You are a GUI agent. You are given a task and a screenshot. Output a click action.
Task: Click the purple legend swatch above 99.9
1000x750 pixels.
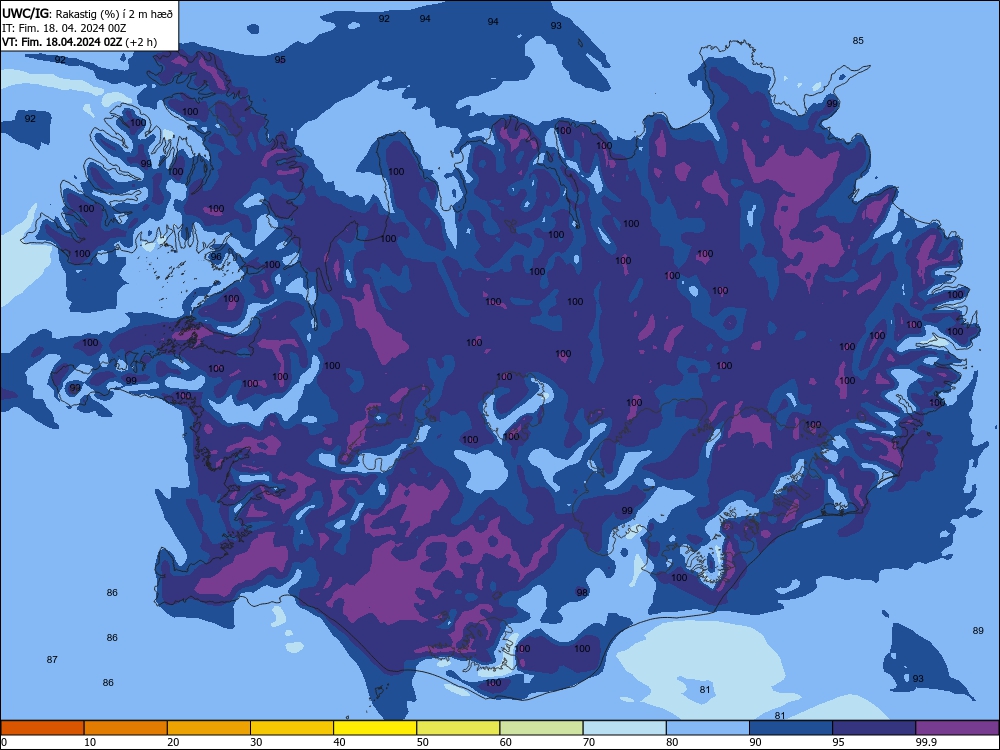pos(957,728)
